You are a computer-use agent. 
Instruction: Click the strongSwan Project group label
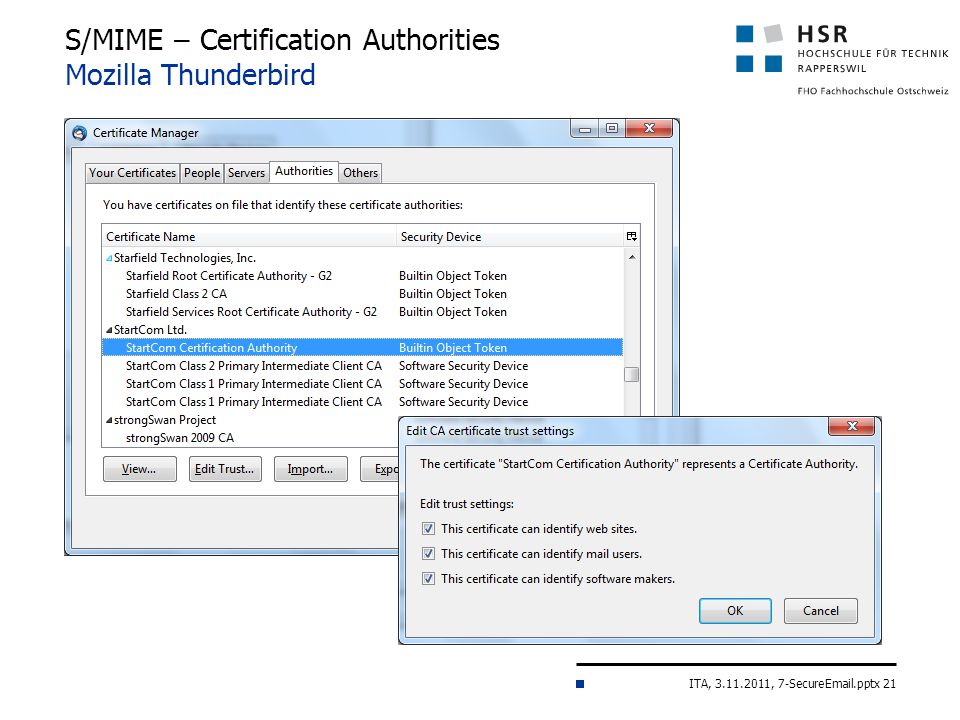[165, 420]
